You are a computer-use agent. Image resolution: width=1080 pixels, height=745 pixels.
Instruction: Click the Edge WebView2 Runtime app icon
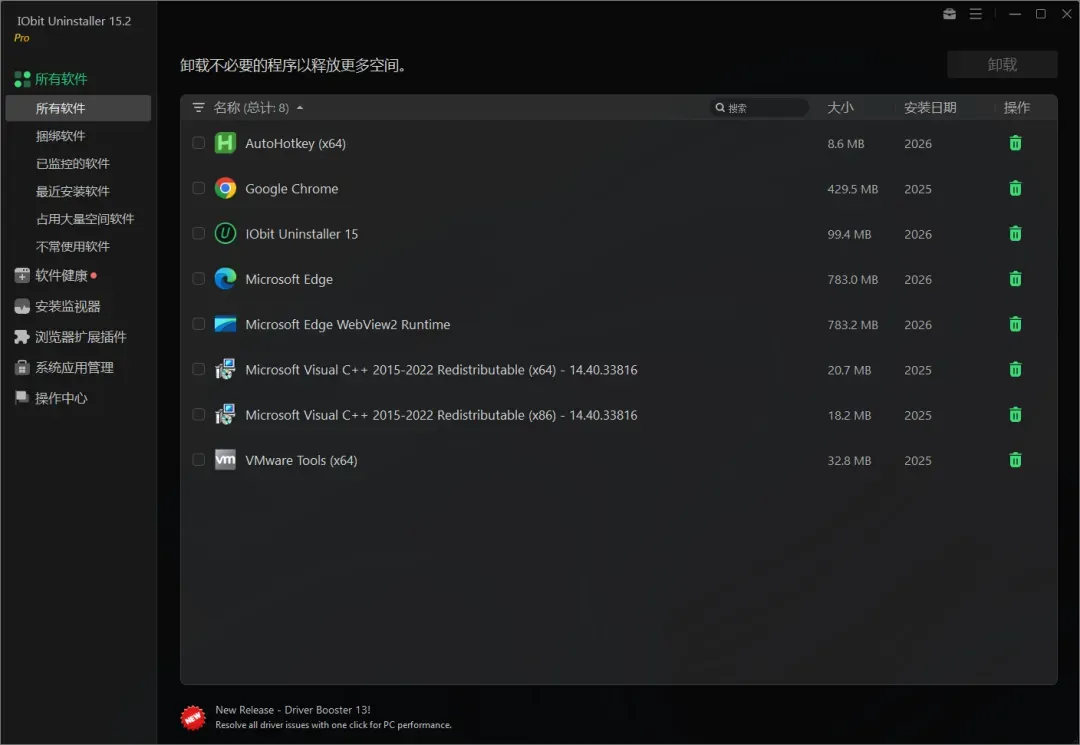[x=225, y=324]
